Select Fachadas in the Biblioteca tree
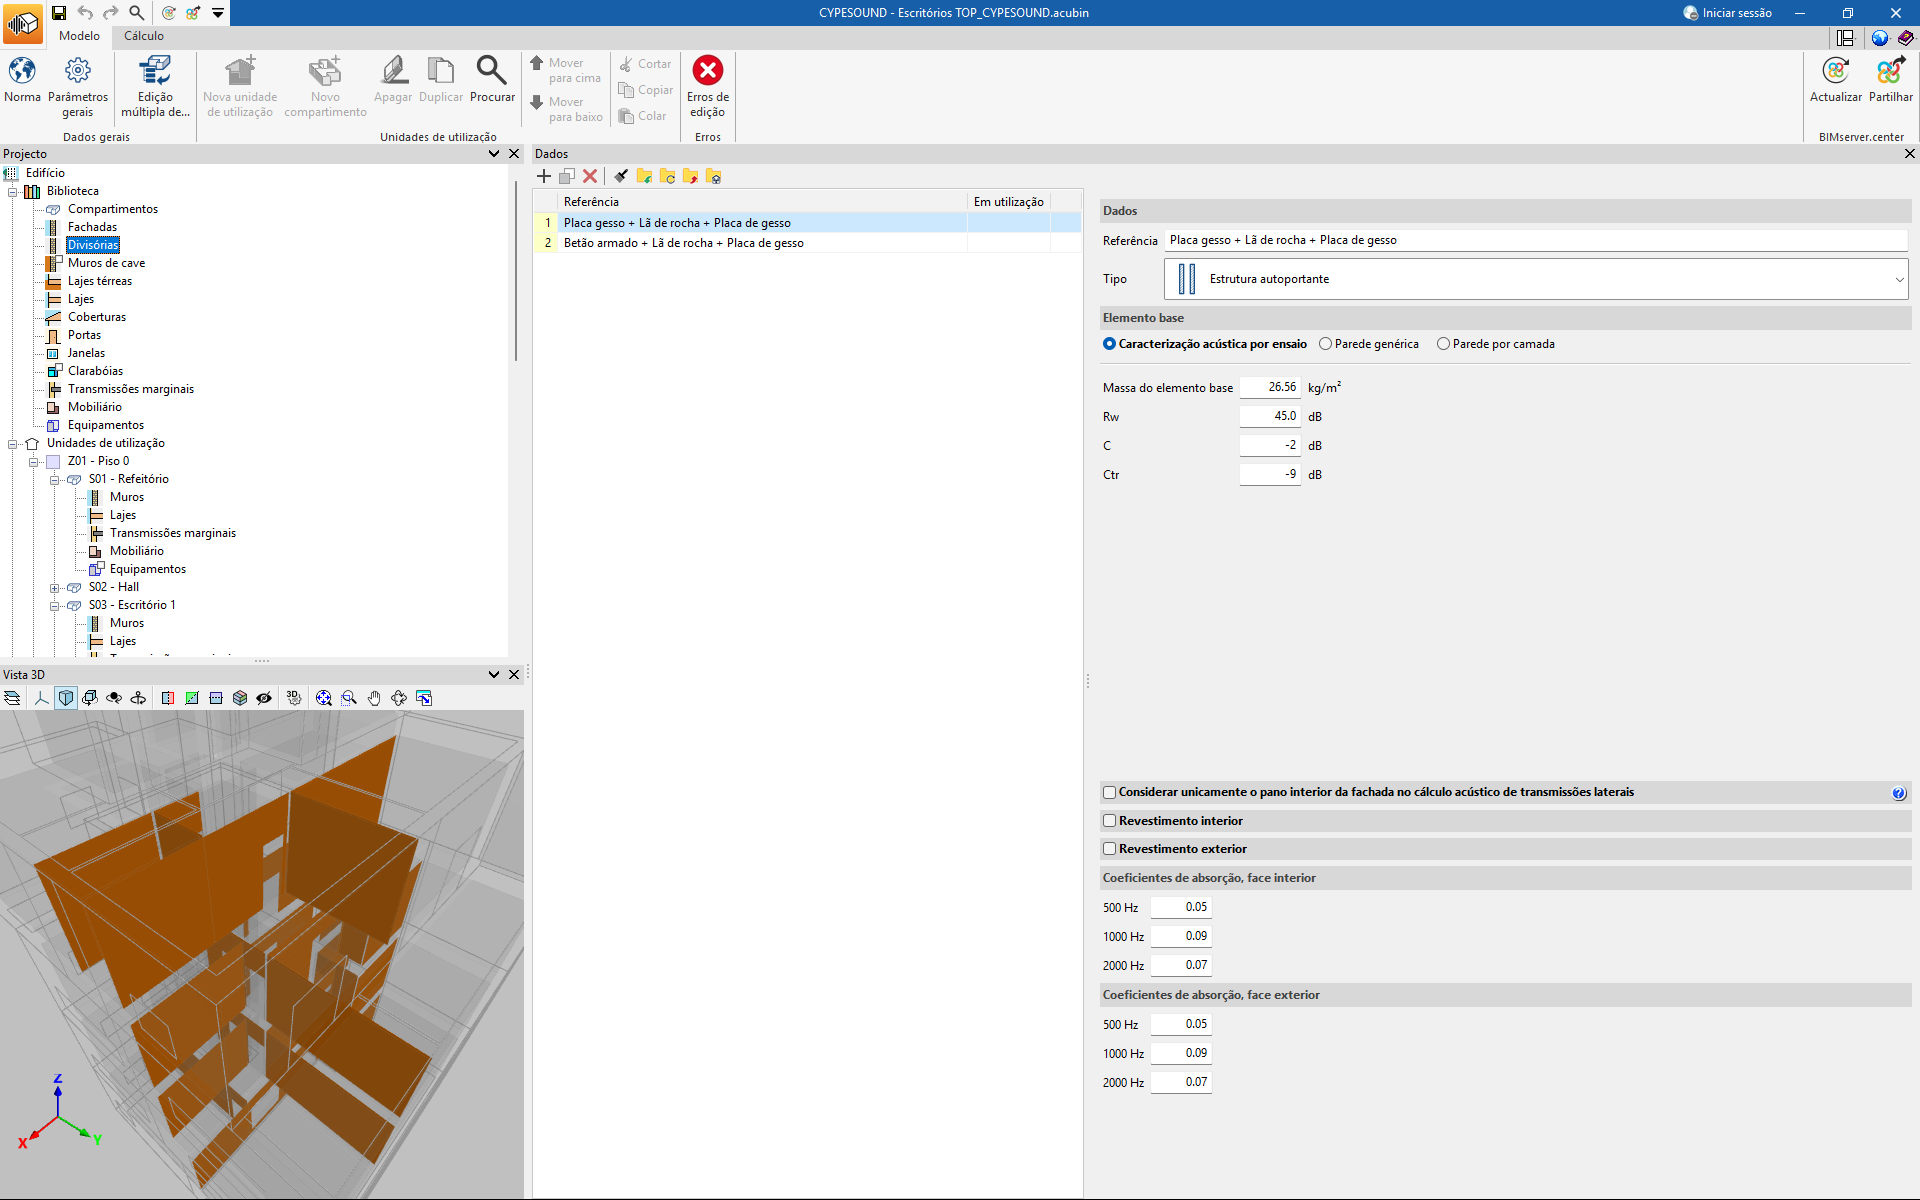1920x1200 pixels. 92,227
